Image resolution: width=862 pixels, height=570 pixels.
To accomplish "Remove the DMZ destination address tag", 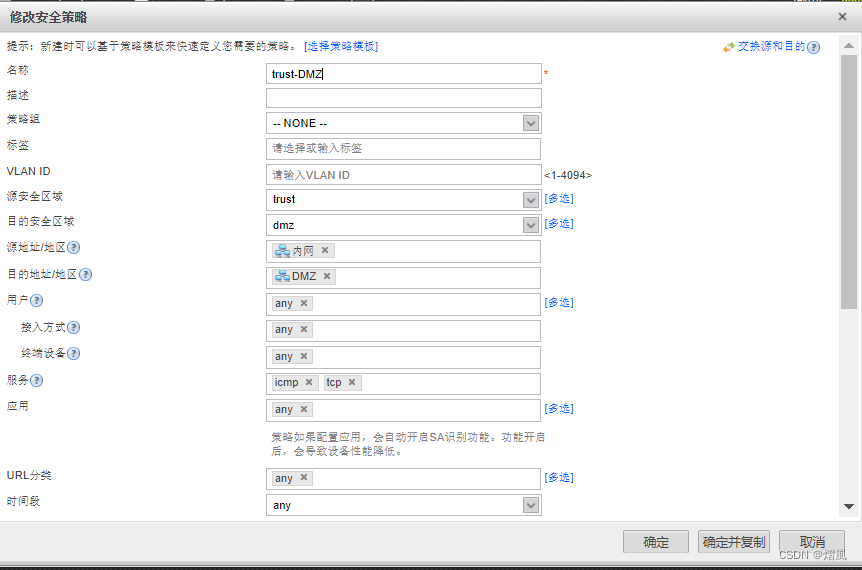I will [x=327, y=277].
